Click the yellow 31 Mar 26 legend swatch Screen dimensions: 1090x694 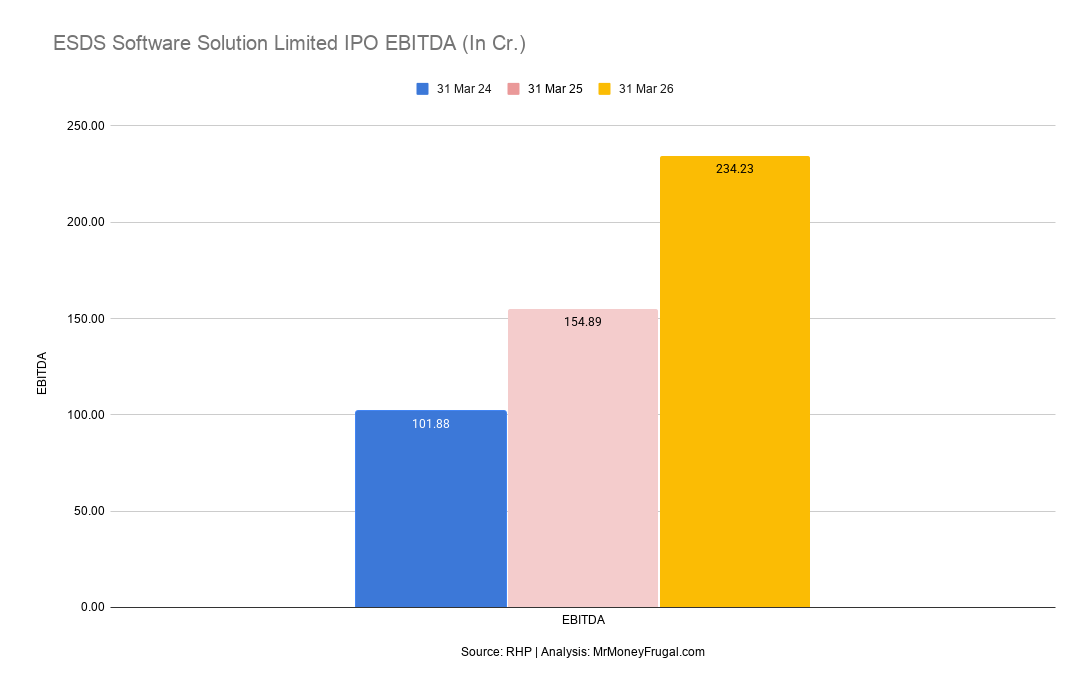coord(604,89)
